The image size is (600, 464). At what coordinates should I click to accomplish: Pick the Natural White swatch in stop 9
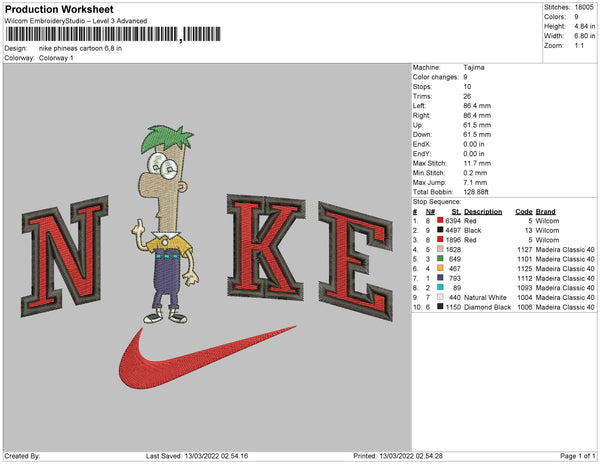pyautogui.click(x=440, y=297)
